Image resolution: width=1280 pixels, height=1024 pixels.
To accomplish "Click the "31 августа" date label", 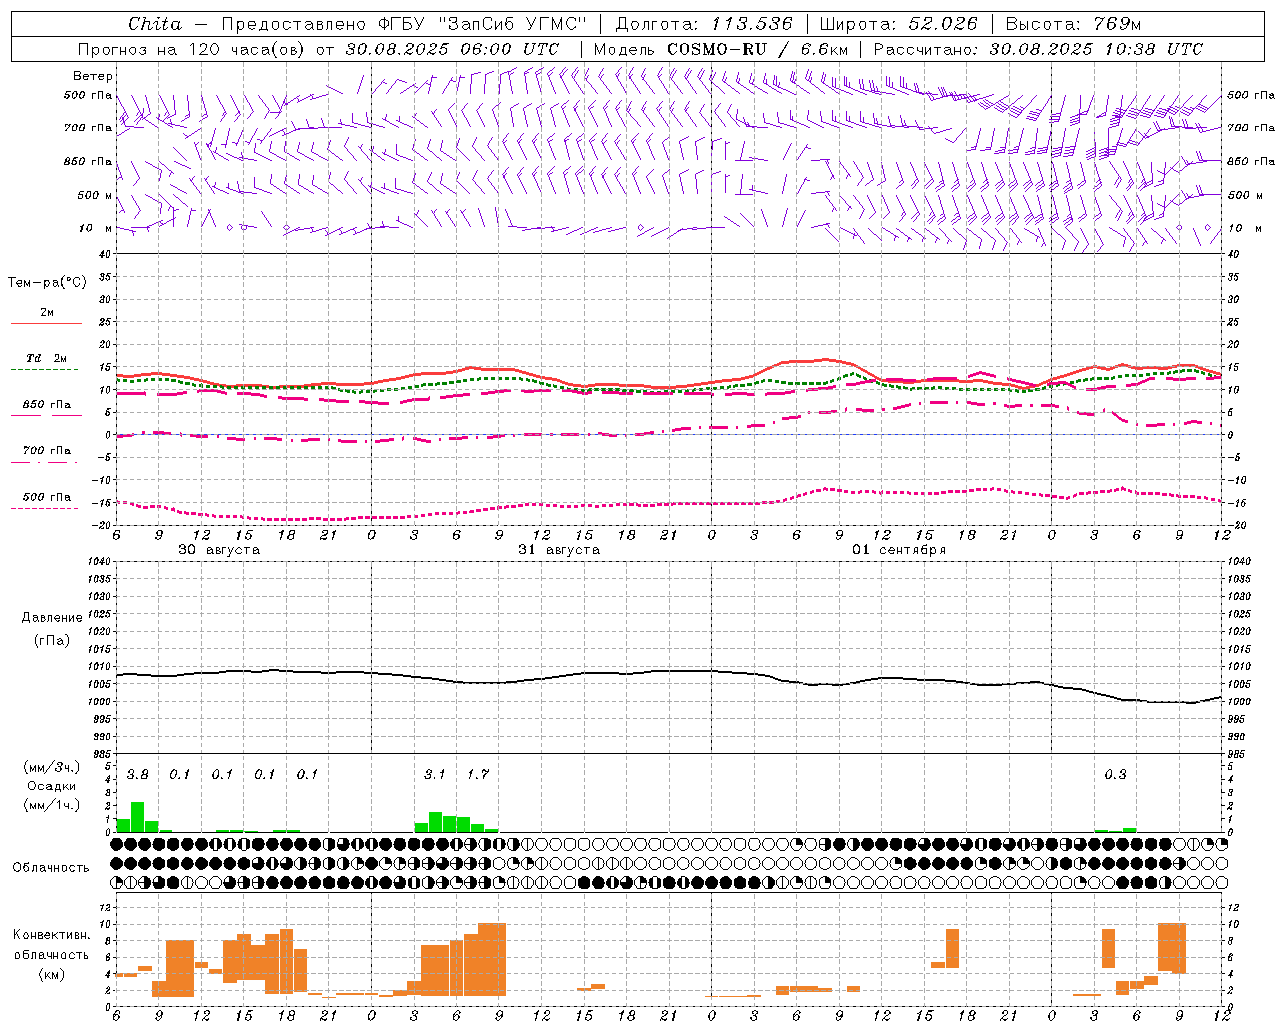I will coord(559,550).
